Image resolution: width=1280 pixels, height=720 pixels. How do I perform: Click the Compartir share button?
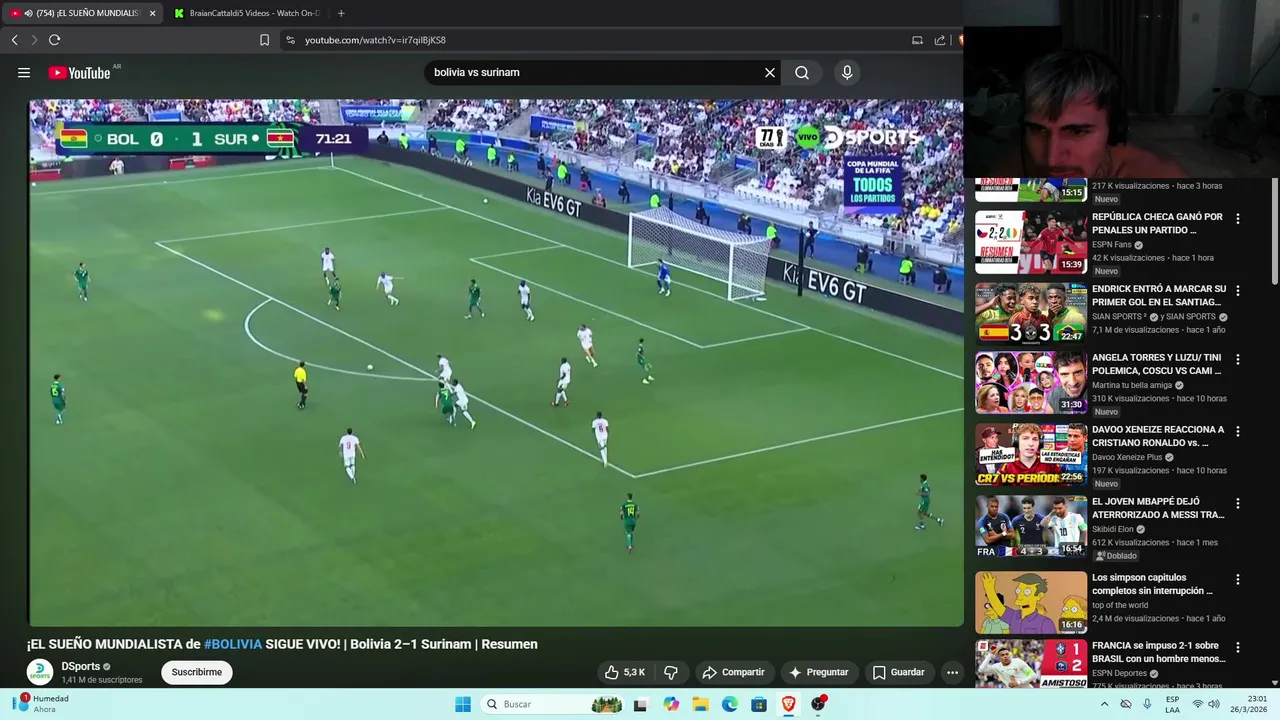(x=733, y=672)
